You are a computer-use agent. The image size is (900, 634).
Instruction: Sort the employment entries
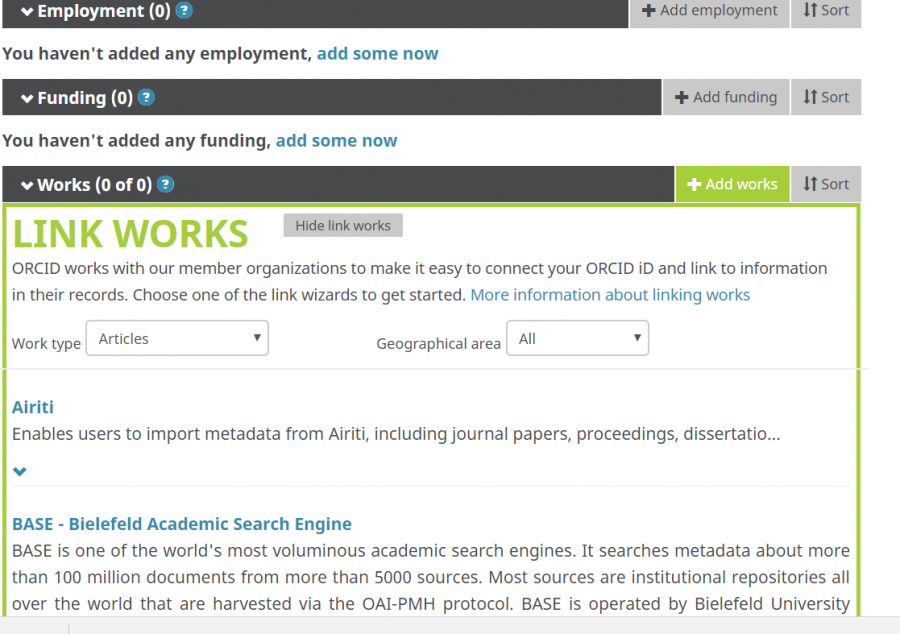tap(826, 11)
